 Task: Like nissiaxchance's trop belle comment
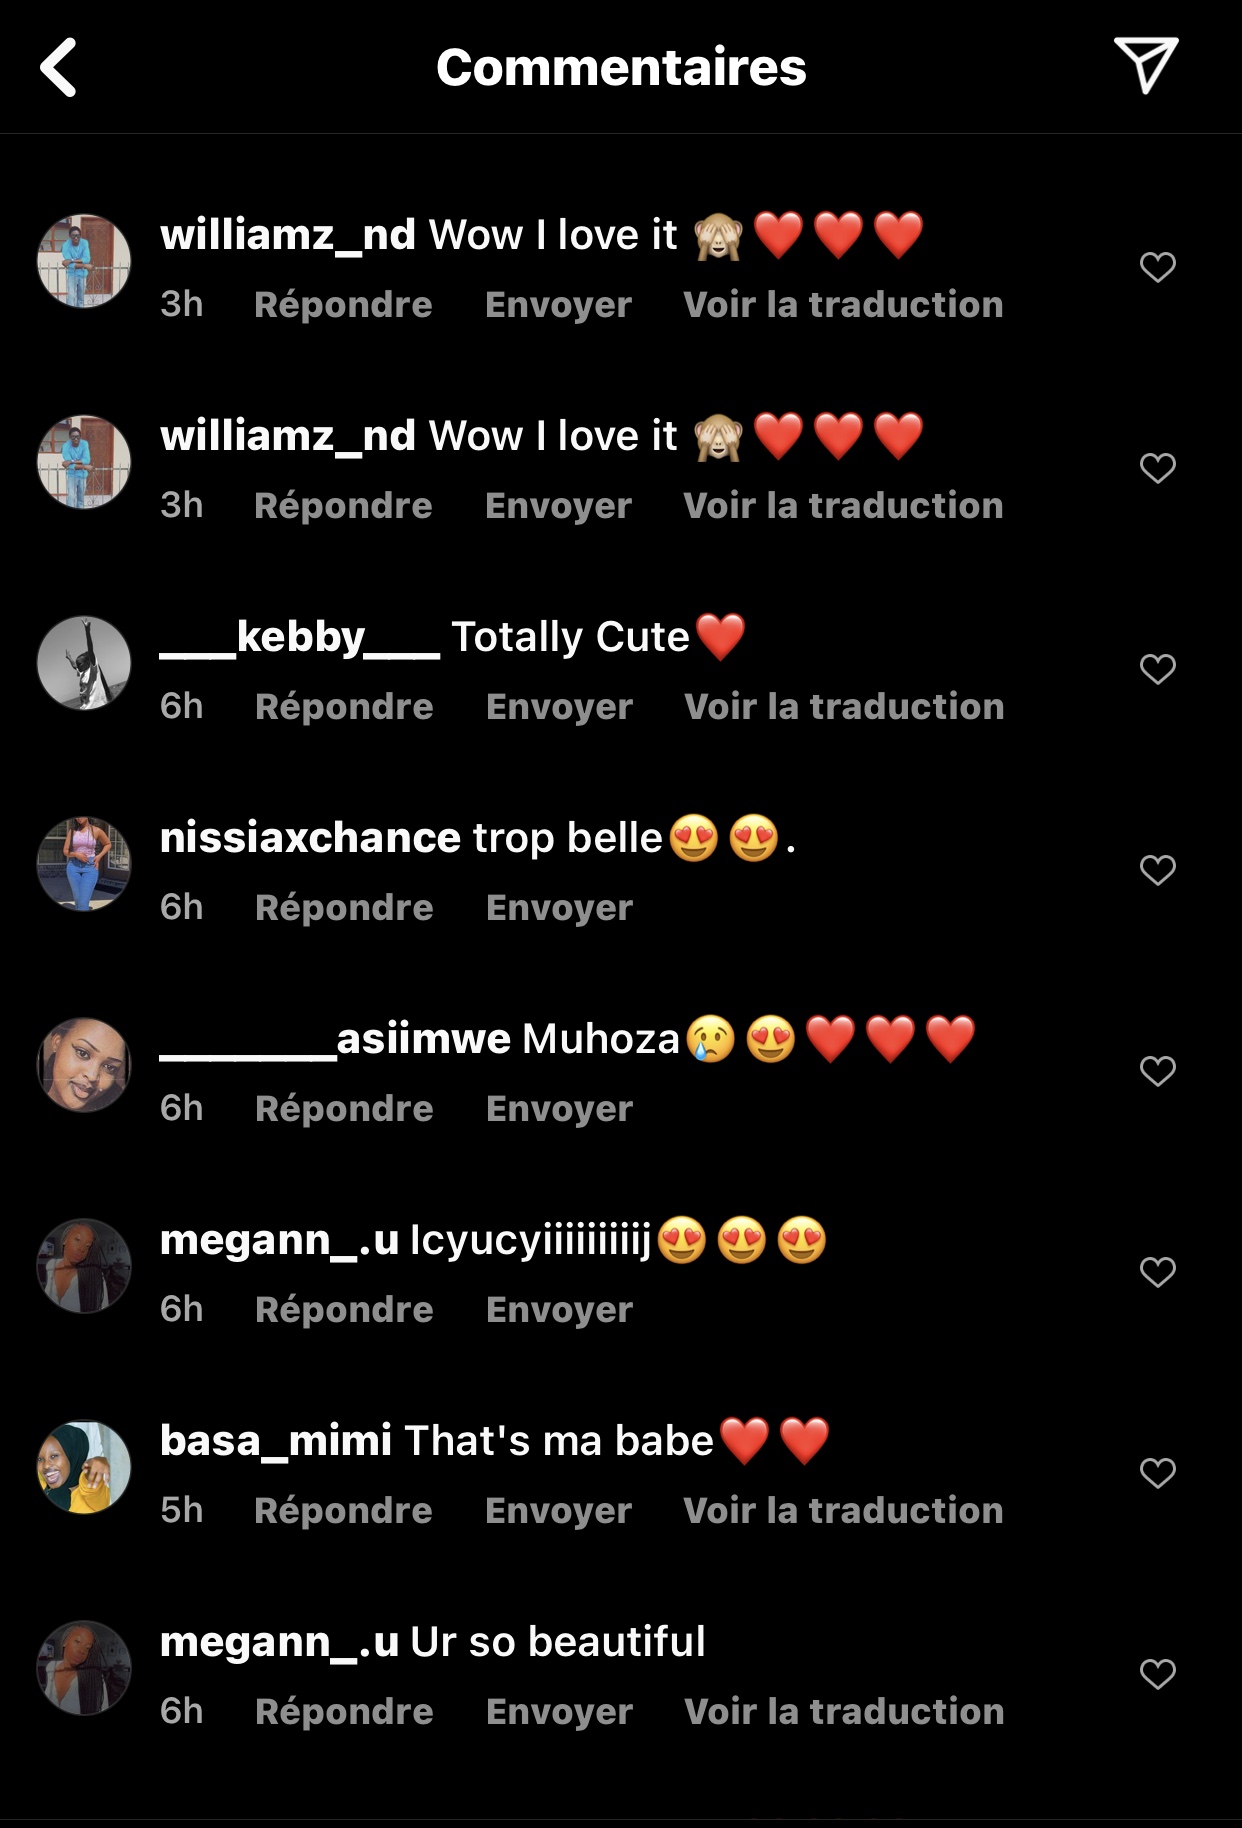point(1157,870)
